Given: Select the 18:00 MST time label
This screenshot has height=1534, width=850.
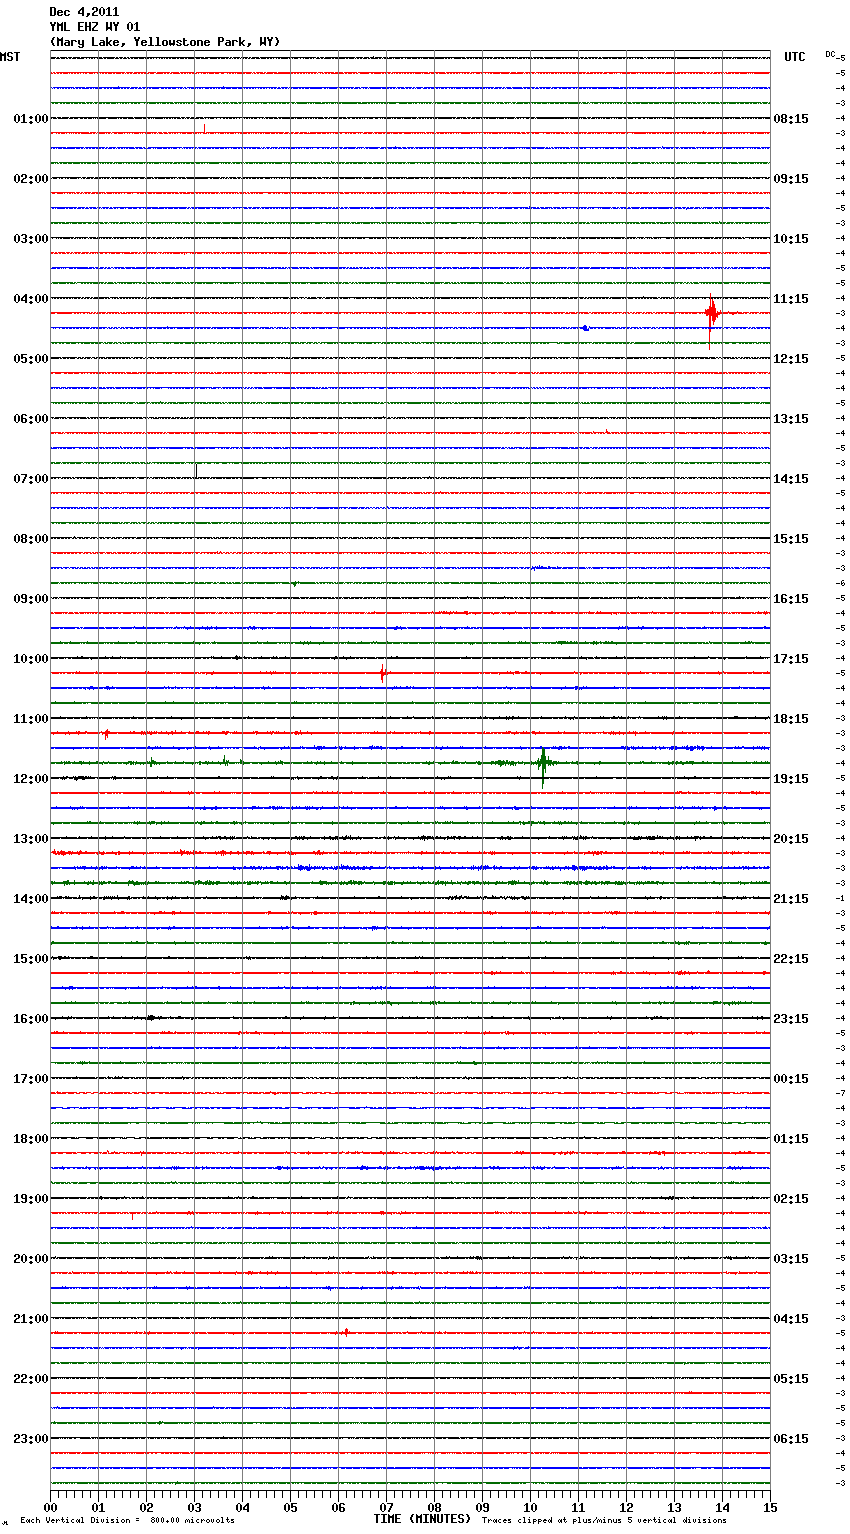Looking at the screenshot, I should pos(31,1139).
